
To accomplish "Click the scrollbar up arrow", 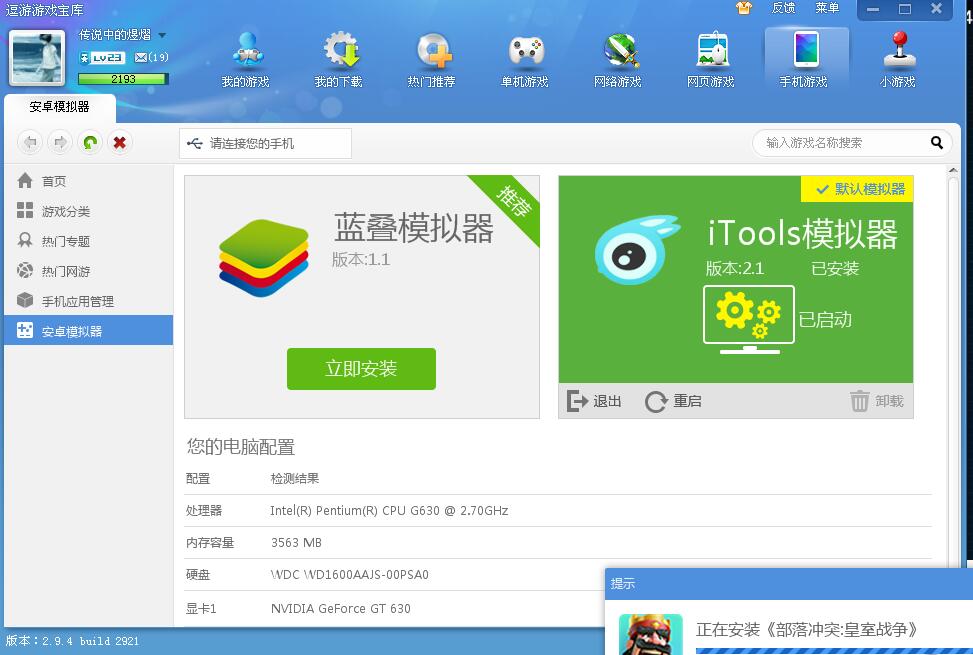I will pyautogui.click(x=953, y=171).
